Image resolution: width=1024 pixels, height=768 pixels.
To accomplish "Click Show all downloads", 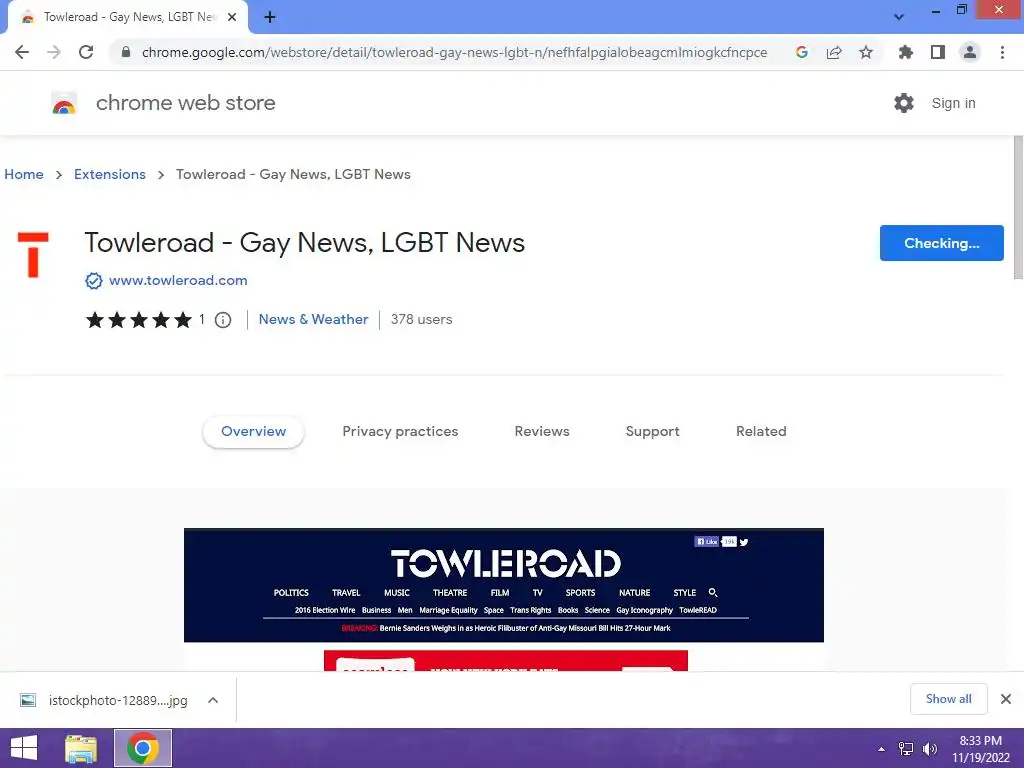I will 948,699.
